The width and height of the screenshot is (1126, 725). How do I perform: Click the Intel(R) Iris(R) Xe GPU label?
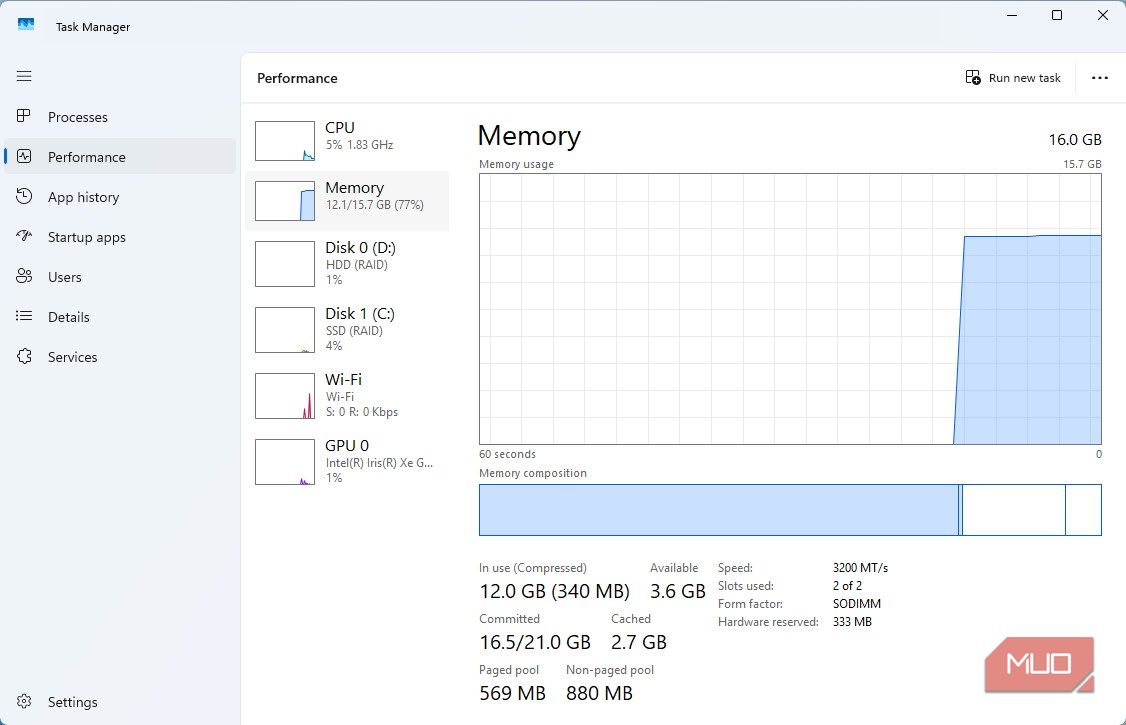pos(379,462)
